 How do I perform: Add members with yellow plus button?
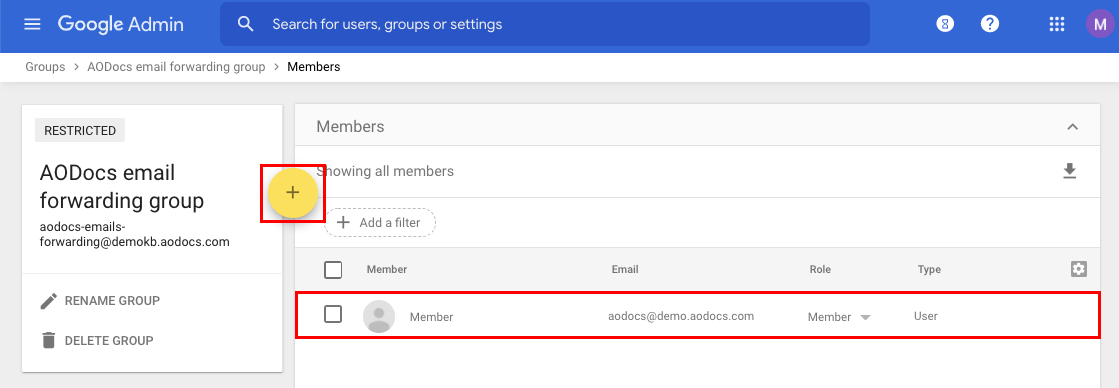point(293,193)
